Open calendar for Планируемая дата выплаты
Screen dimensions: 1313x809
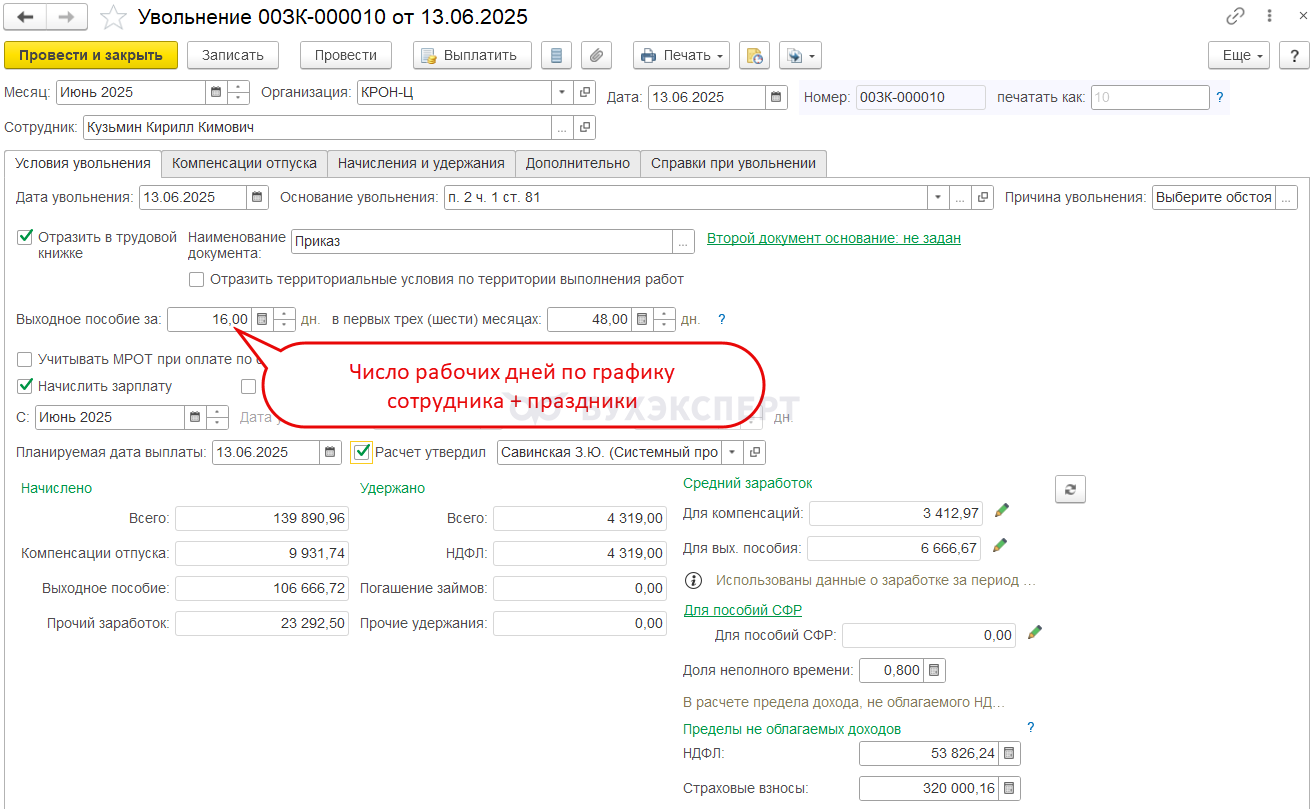331,452
